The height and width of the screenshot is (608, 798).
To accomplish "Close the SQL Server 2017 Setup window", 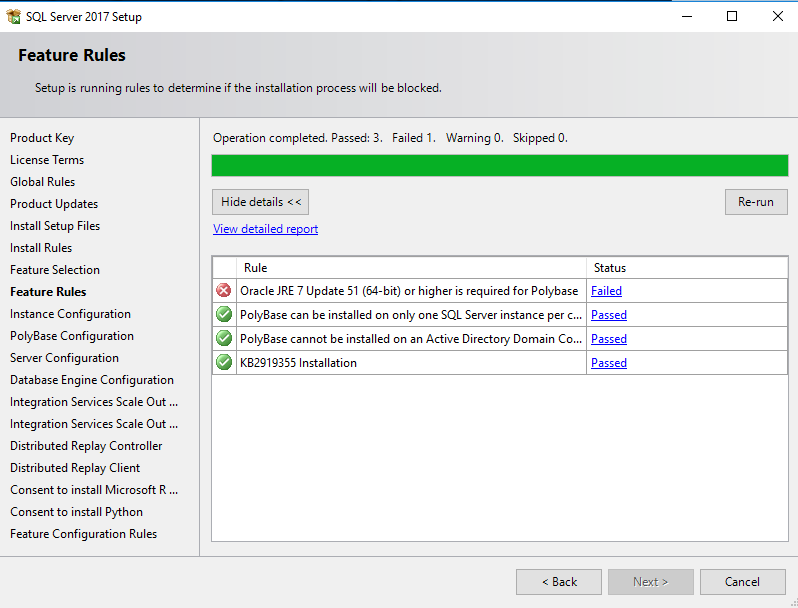I will (x=778, y=16).
